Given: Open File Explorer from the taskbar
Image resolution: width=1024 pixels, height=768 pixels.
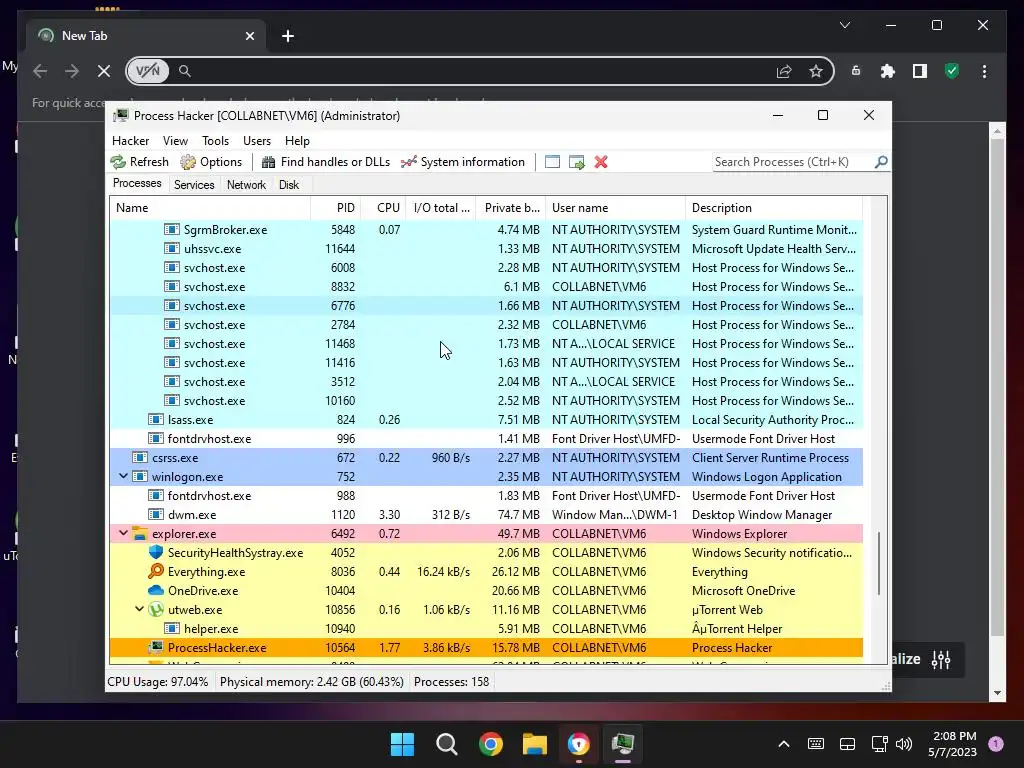Looking at the screenshot, I should click(535, 744).
